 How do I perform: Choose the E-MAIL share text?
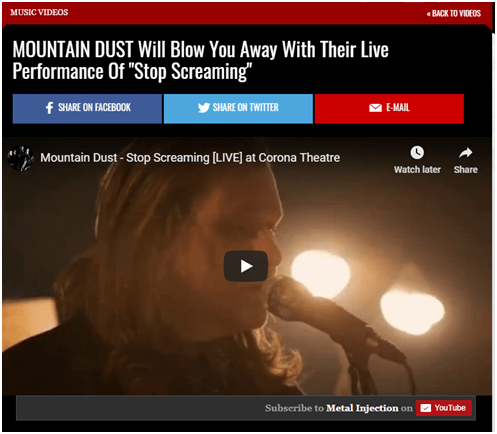pos(398,107)
